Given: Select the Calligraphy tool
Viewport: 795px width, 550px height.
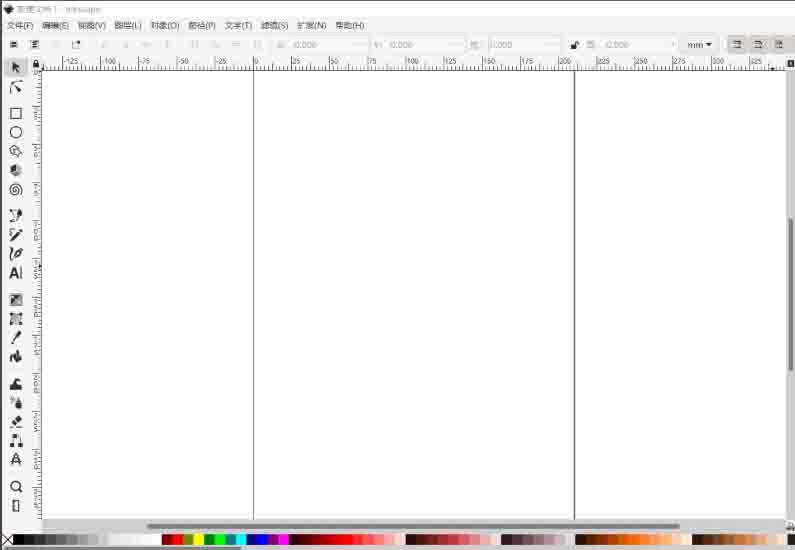Looking at the screenshot, I should point(16,253).
